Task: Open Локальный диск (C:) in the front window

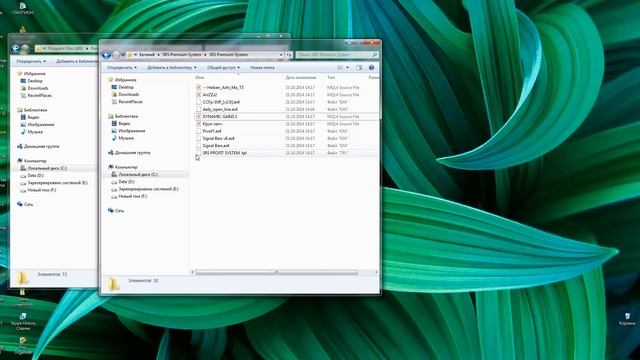Action: pos(138,174)
